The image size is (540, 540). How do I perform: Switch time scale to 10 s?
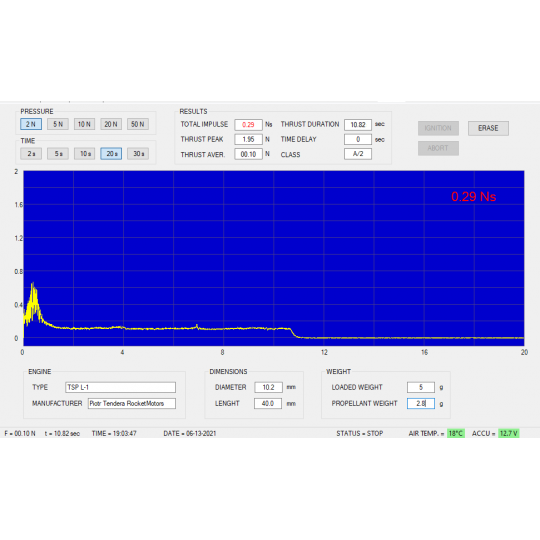point(84,154)
